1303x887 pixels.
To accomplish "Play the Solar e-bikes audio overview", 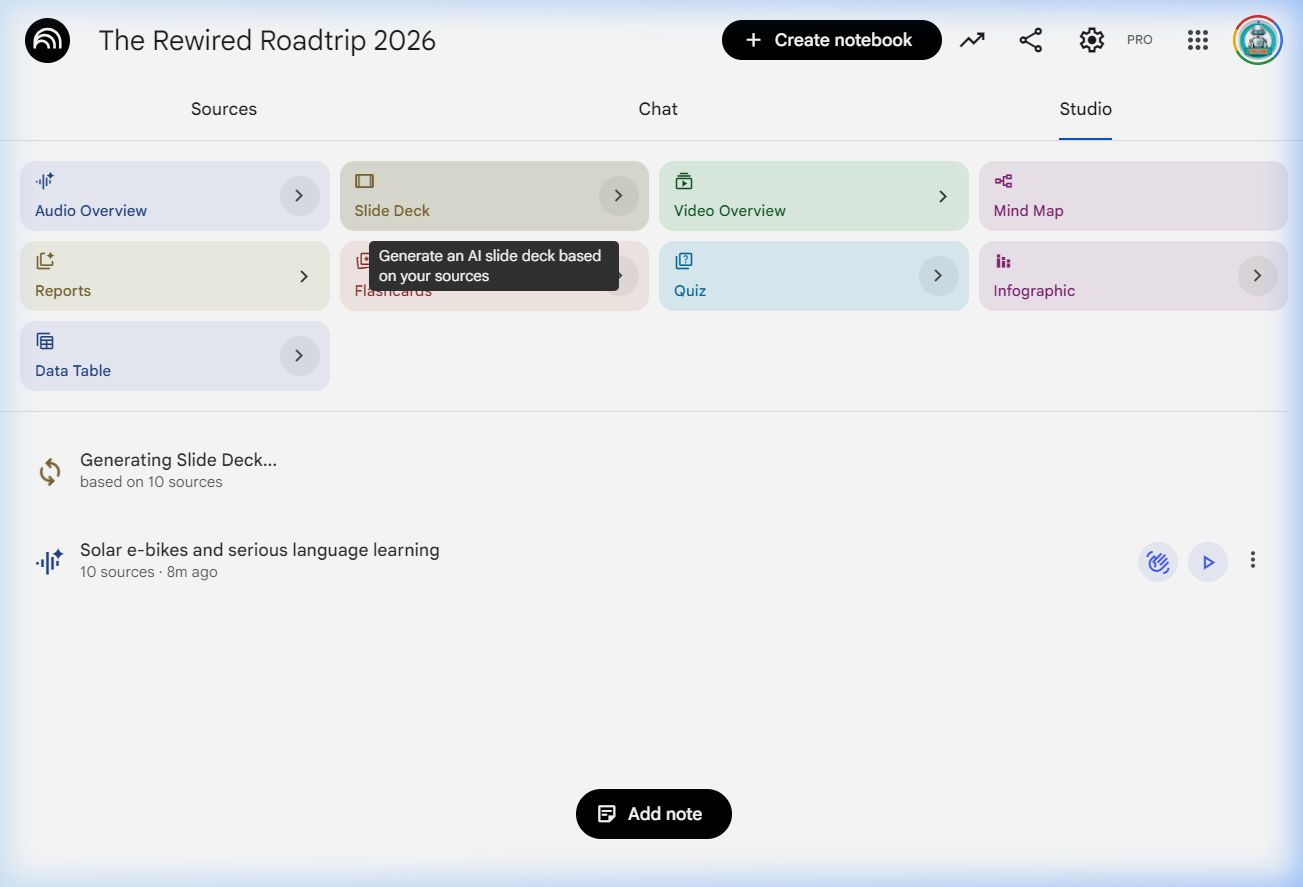I will pyautogui.click(x=1208, y=562).
